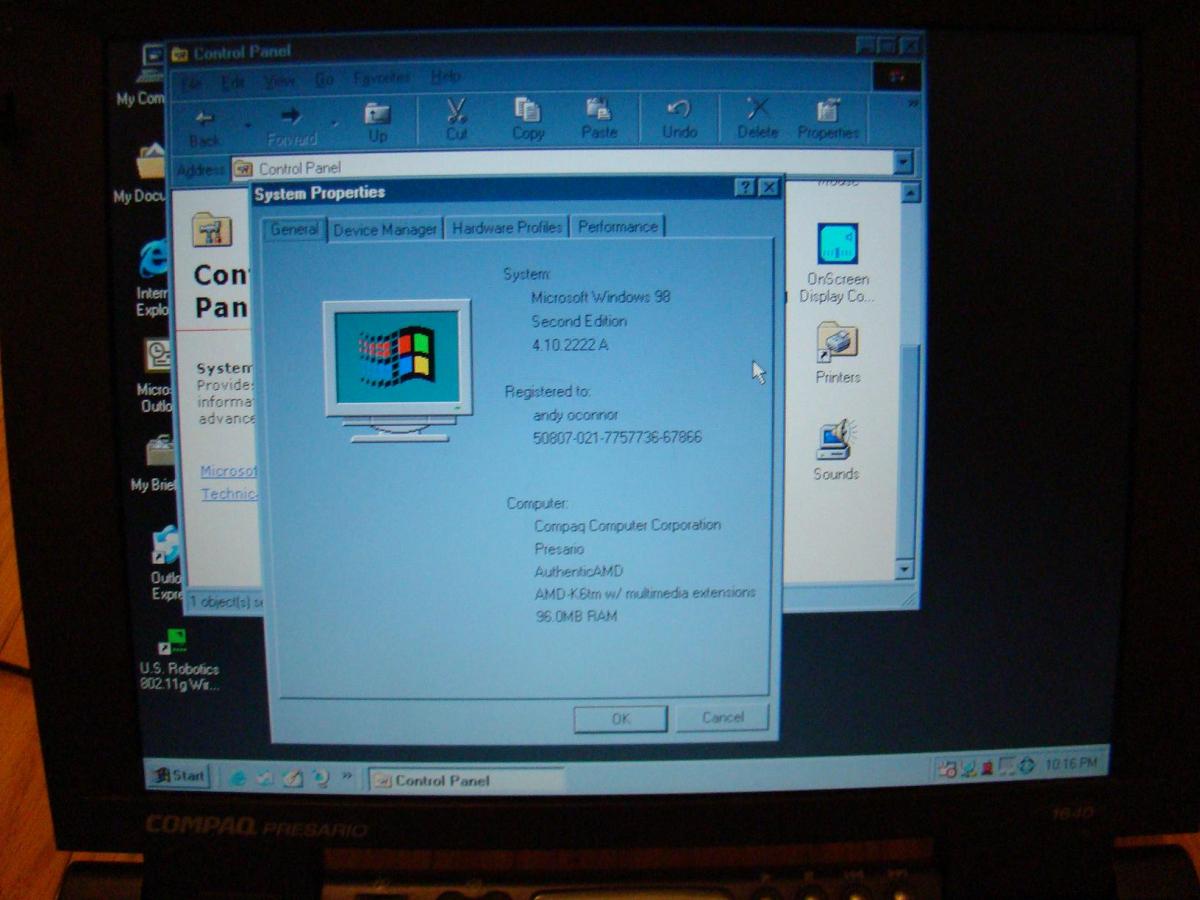
Task: Click the System Properties help question-mark button
Action: 745,187
